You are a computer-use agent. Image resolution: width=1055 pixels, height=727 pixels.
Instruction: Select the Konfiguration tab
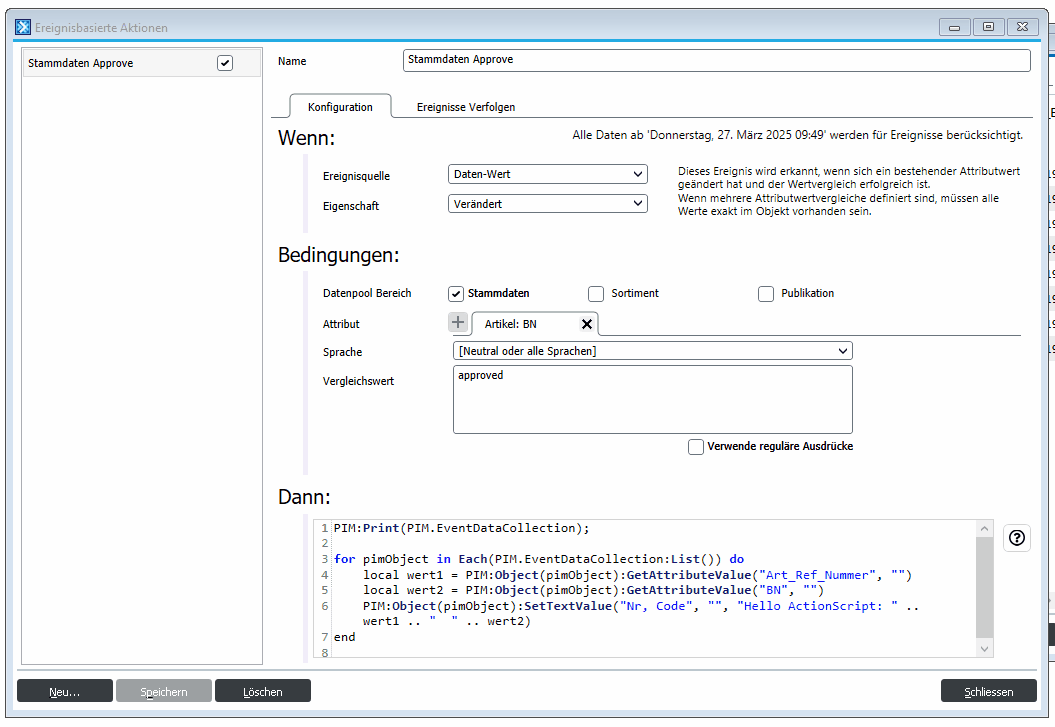[340, 107]
